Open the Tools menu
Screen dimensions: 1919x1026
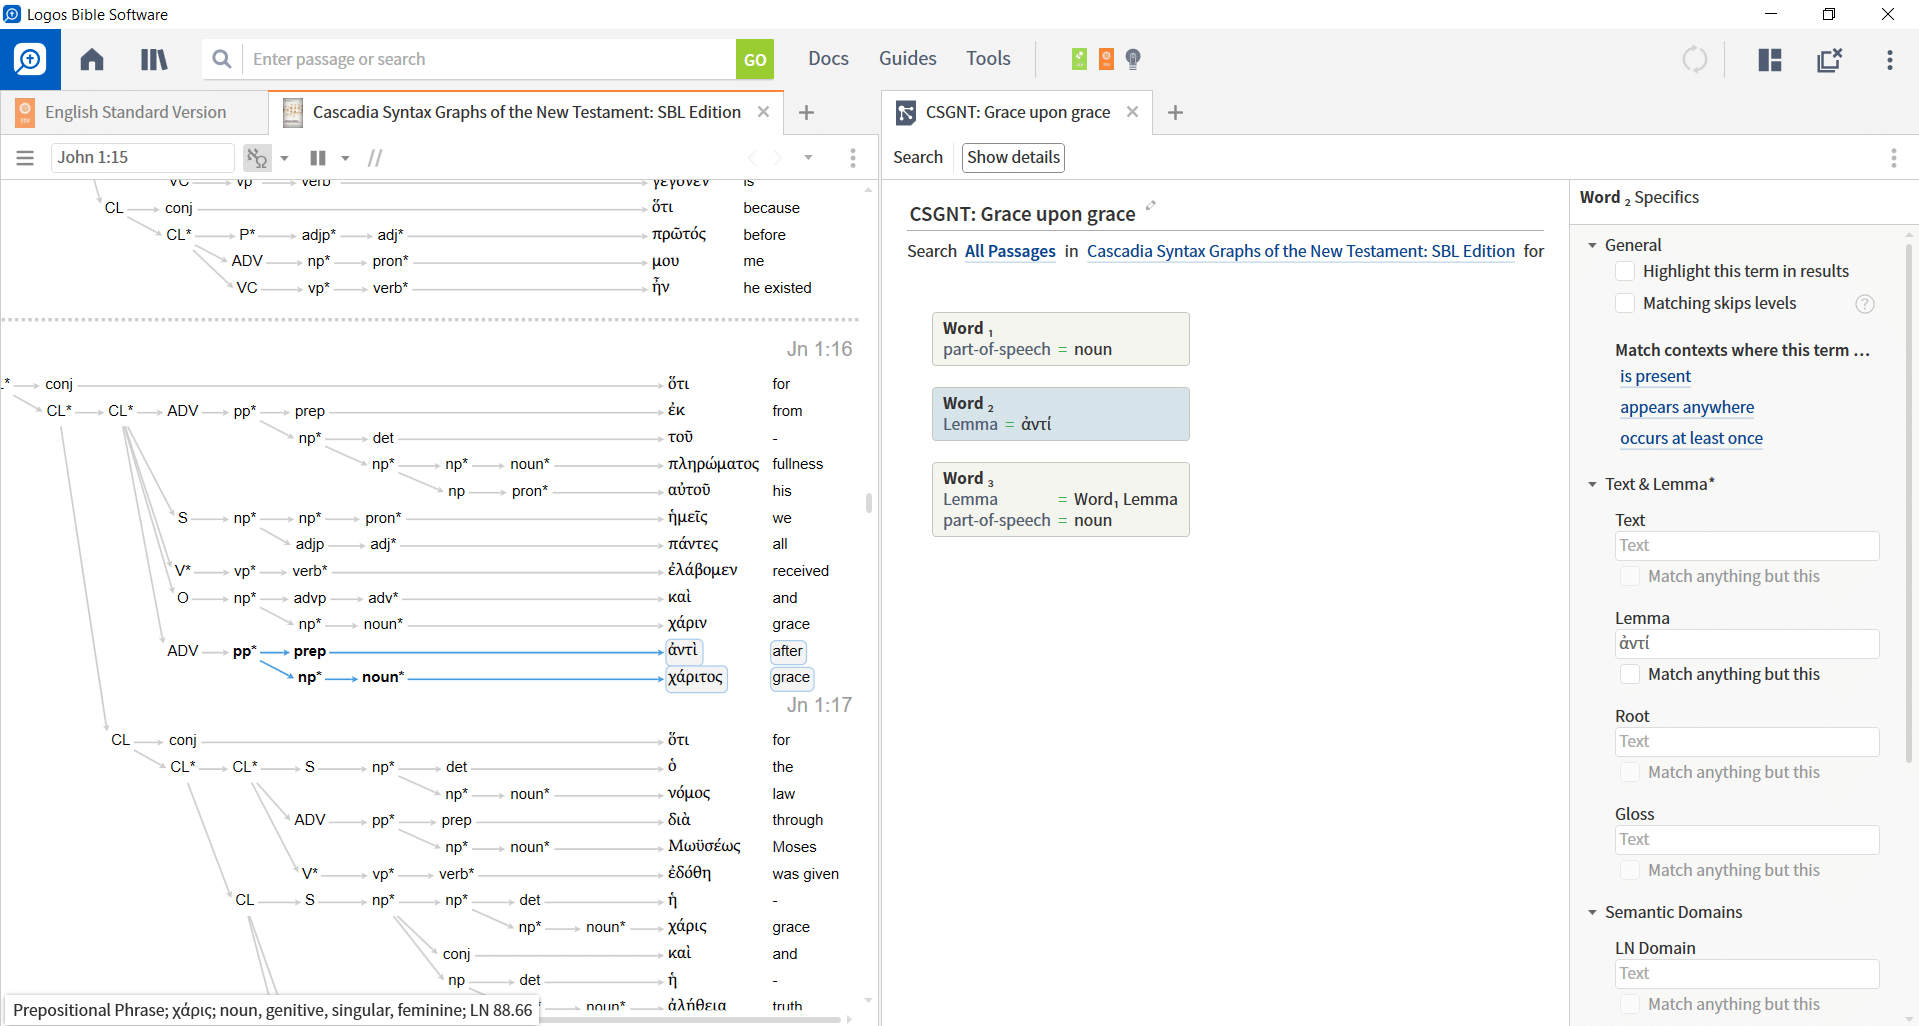tap(988, 59)
